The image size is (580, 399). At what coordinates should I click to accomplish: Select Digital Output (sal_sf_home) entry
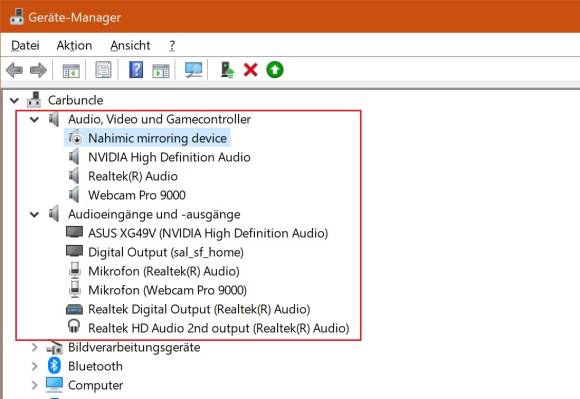coord(166,252)
